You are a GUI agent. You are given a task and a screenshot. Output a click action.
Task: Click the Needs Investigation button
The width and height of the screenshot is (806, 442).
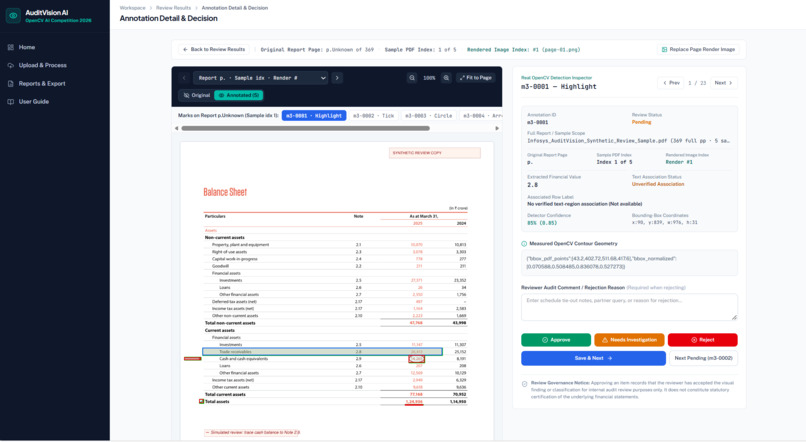tap(629, 340)
